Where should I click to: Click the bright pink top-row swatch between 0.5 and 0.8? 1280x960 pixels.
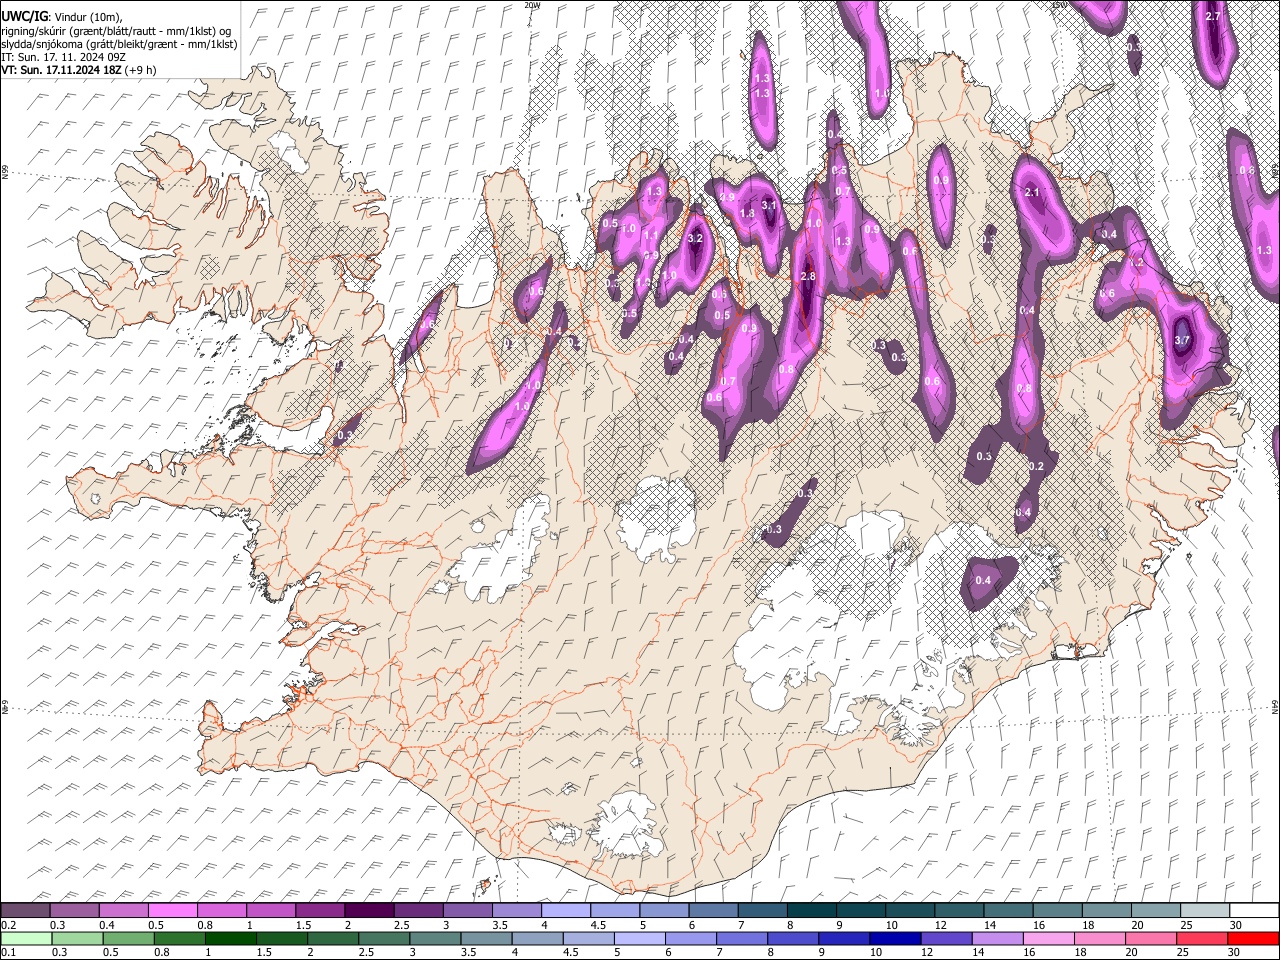pyautogui.click(x=172, y=910)
